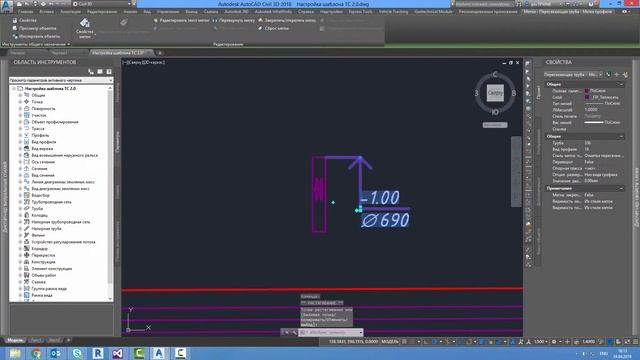Select the Съемка tree item
The width and height of the screenshot is (640, 360).
[x=38, y=282]
